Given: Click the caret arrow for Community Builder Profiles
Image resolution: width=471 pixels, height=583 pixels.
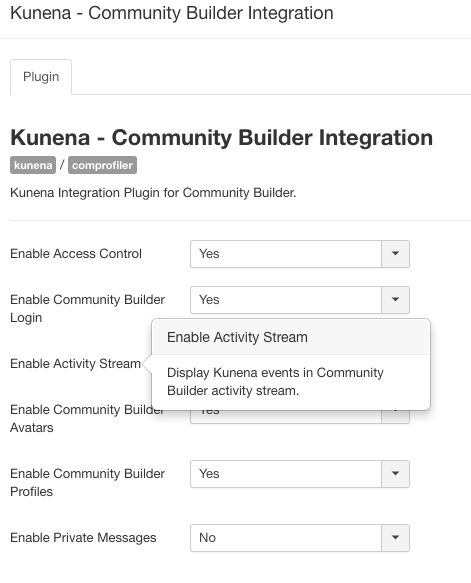Looking at the screenshot, I should tap(395, 474).
